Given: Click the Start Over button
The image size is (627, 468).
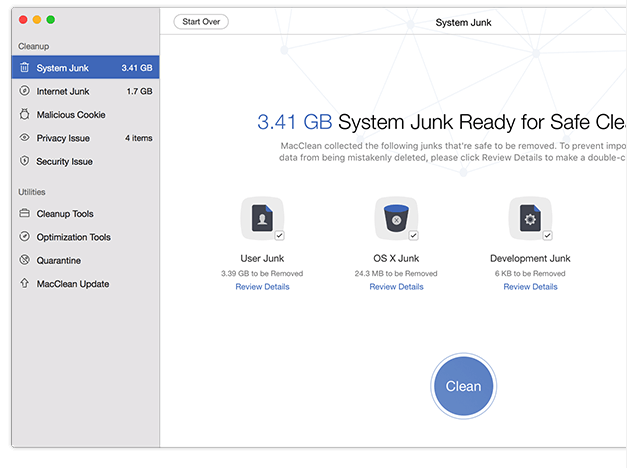Looking at the screenshot, I should click(201, 21).
